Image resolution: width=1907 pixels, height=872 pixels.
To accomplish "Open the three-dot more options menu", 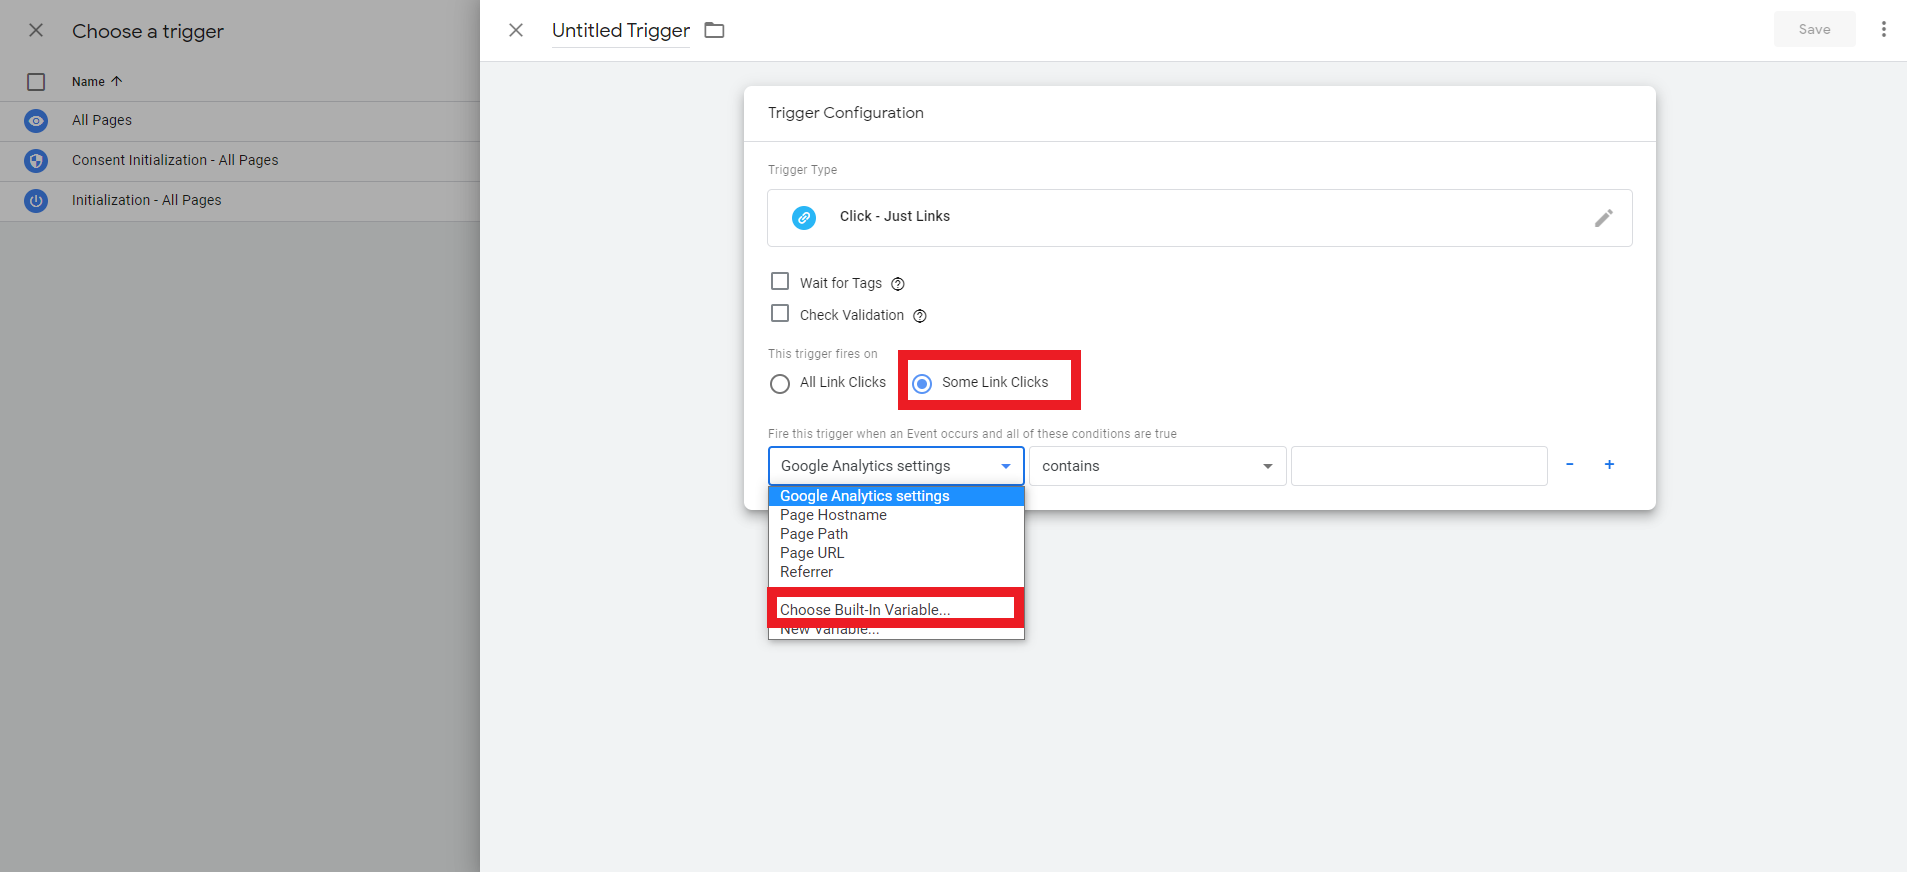I will [x=1883, y=30].
